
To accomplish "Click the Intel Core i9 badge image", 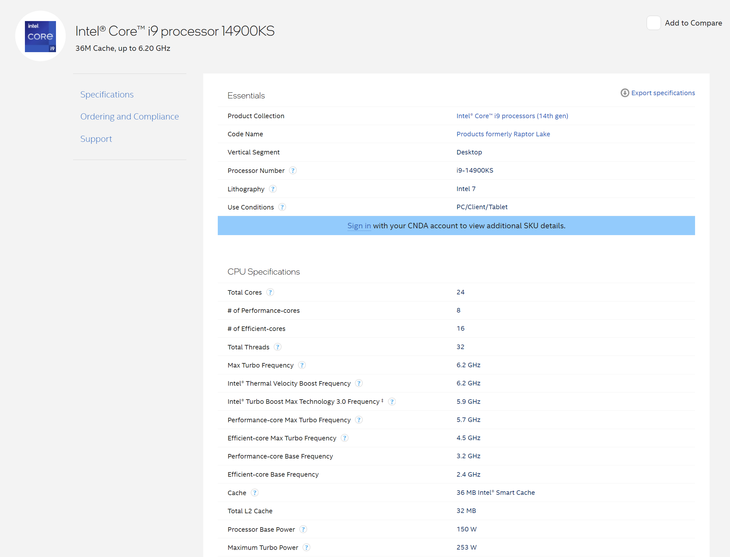I will click(40, 36).
